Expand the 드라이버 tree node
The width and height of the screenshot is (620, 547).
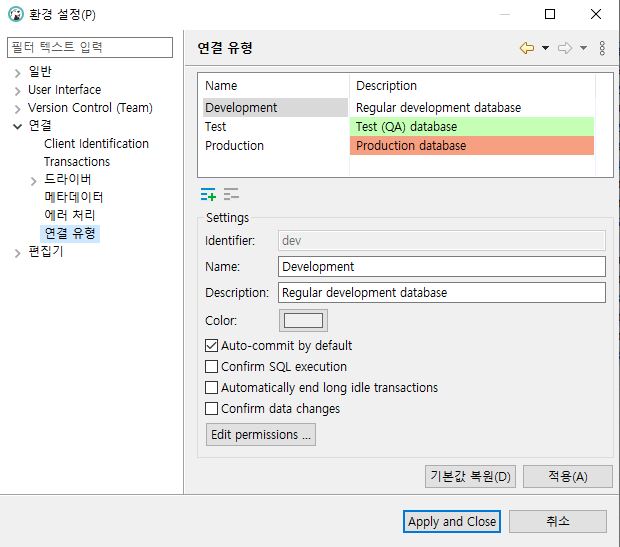[34, 181]
